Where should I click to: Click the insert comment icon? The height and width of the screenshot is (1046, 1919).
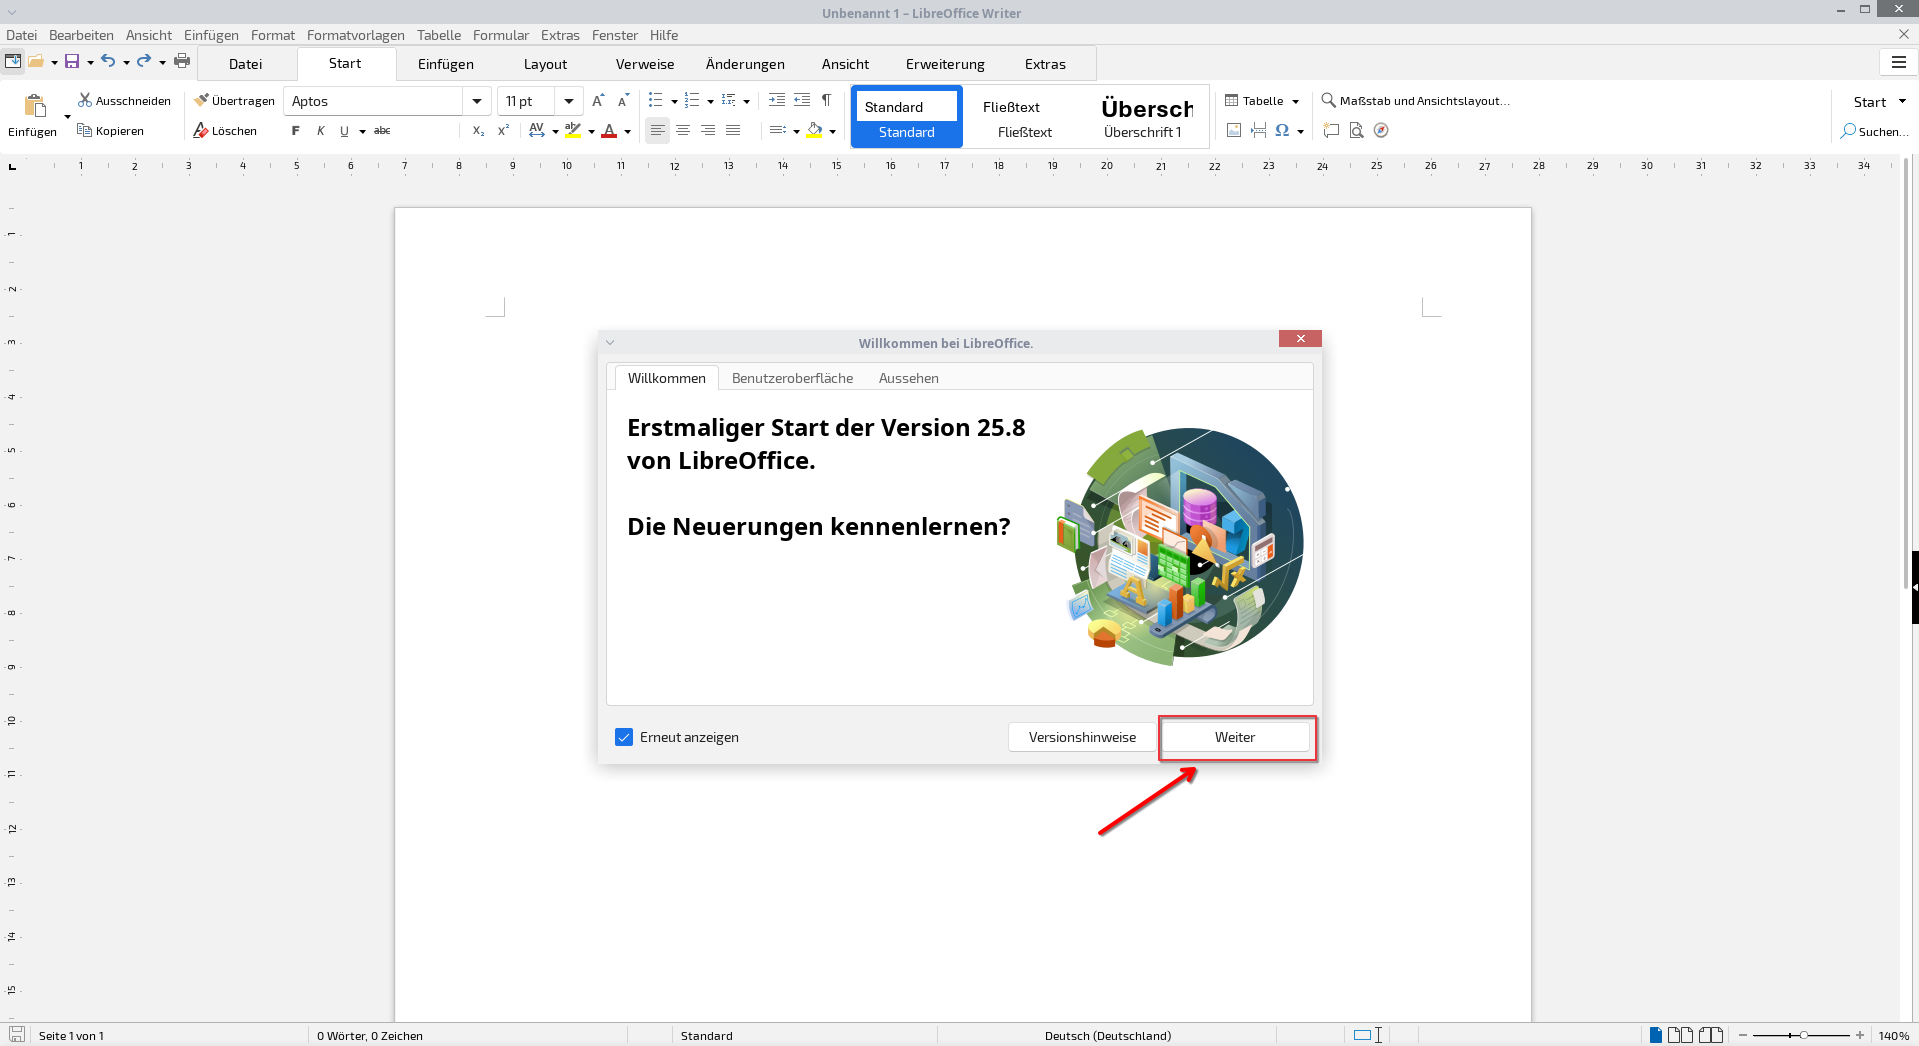(x=1331, y=130)
